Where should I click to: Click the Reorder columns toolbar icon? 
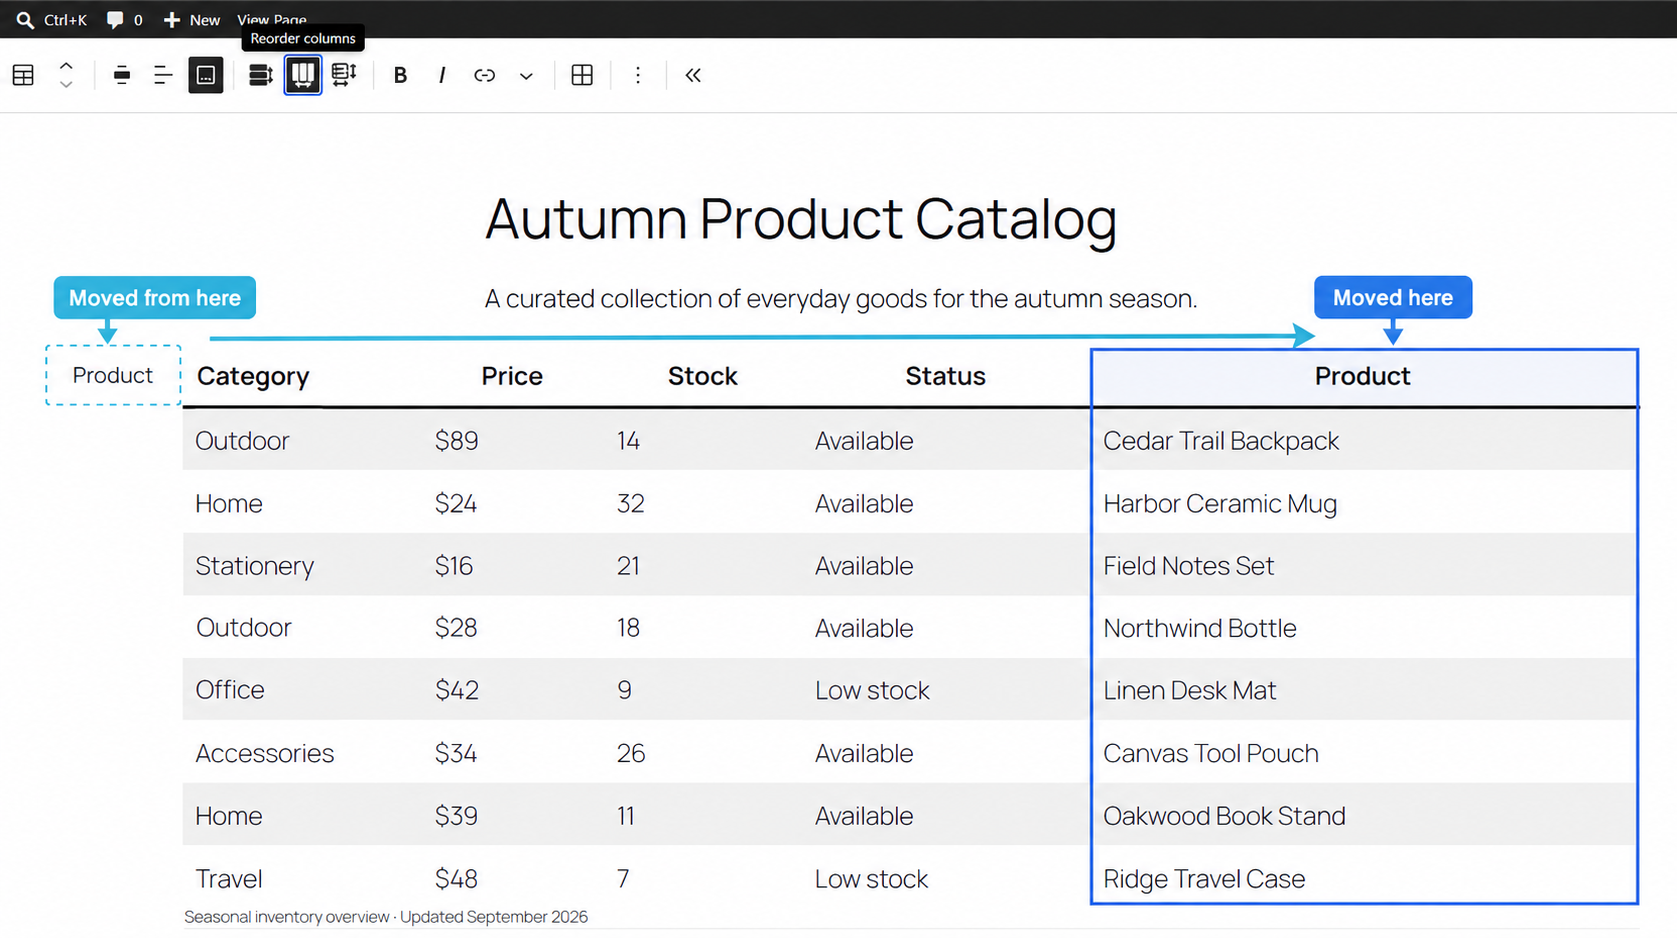click(303, 75)
